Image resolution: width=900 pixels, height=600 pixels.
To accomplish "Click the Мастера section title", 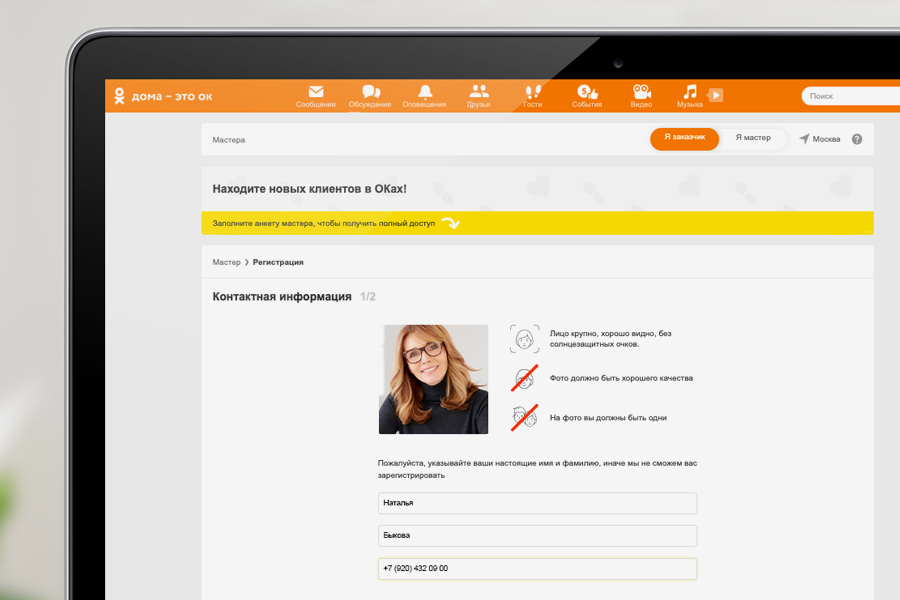I will point(228,140).
